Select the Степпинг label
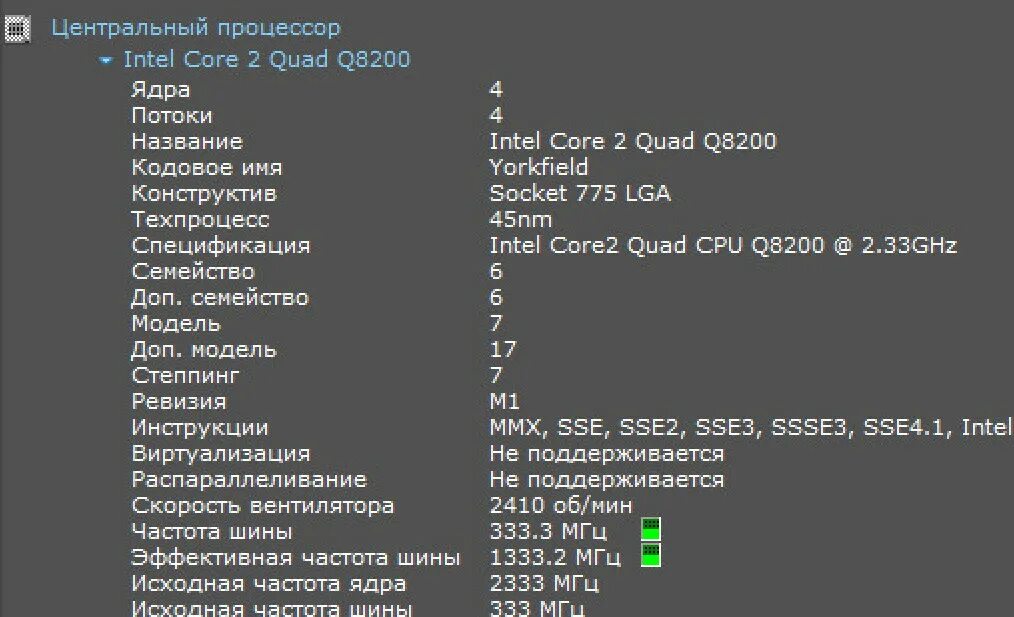This screenshot has height=617, width=1014. pyautogui.click(x=185, y=376)
